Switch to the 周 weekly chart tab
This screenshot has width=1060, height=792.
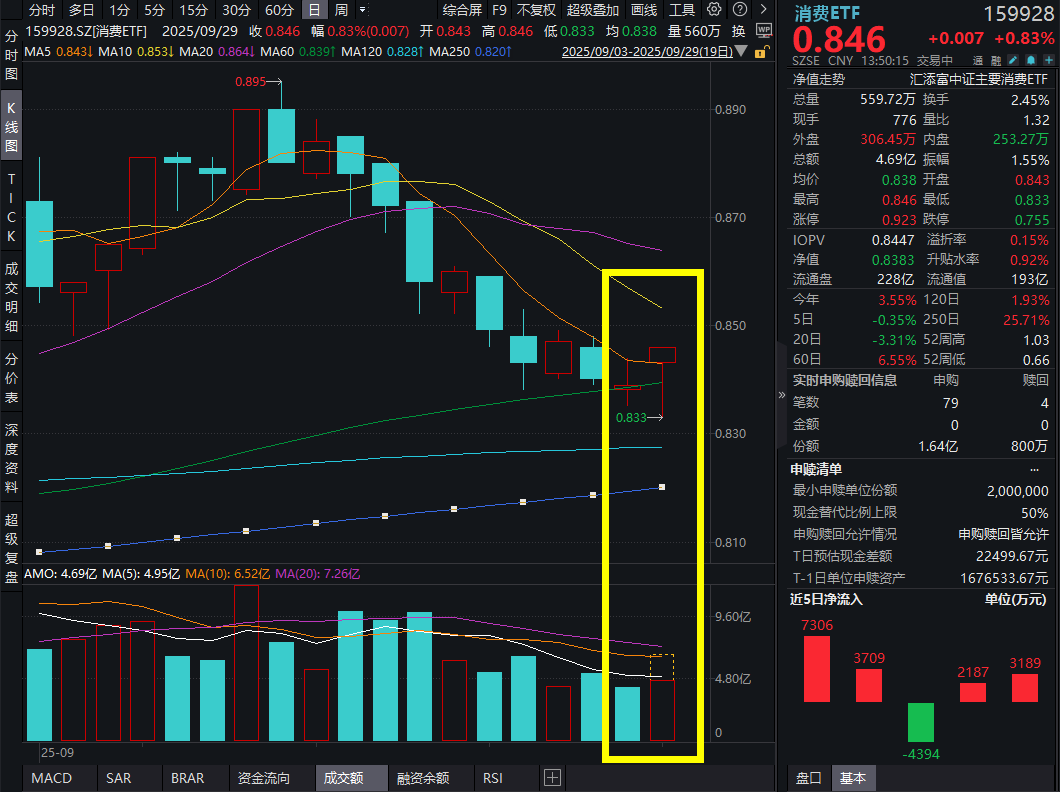tap(340, 11)
